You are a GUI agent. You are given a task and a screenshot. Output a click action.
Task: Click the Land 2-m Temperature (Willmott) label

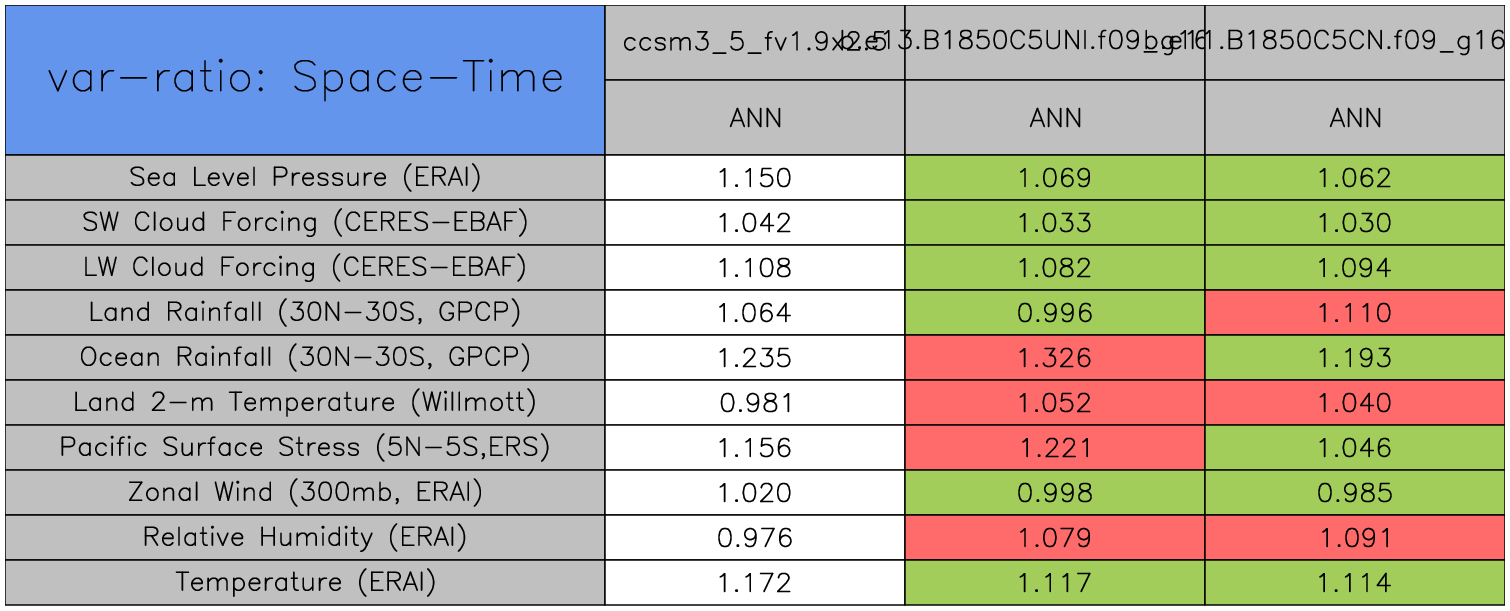pos(305,402)
